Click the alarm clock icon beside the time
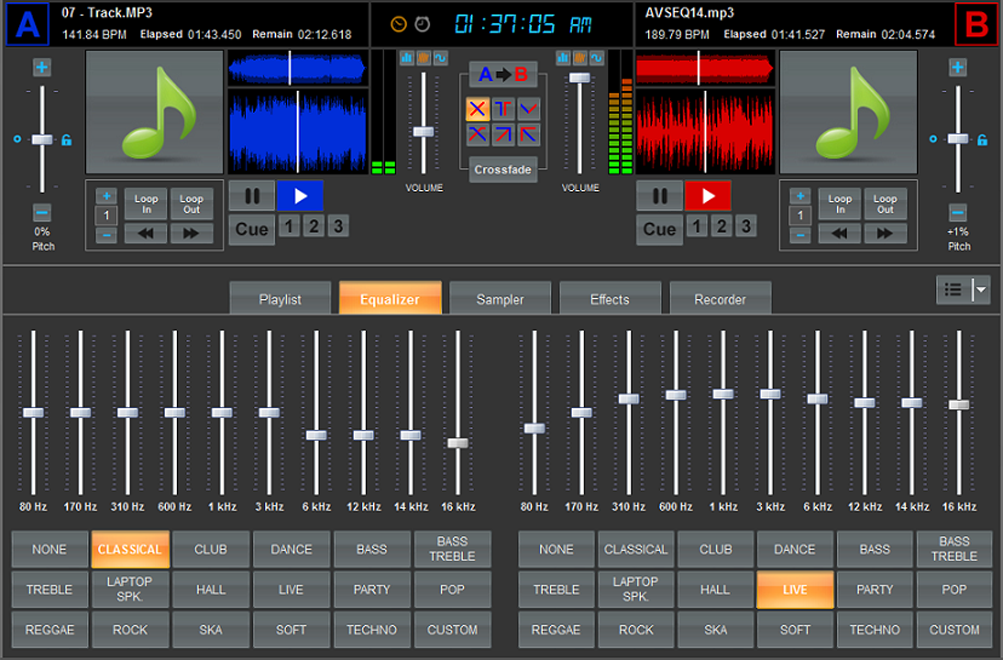This screenshot has width=1003, height=660. (423, 24)
